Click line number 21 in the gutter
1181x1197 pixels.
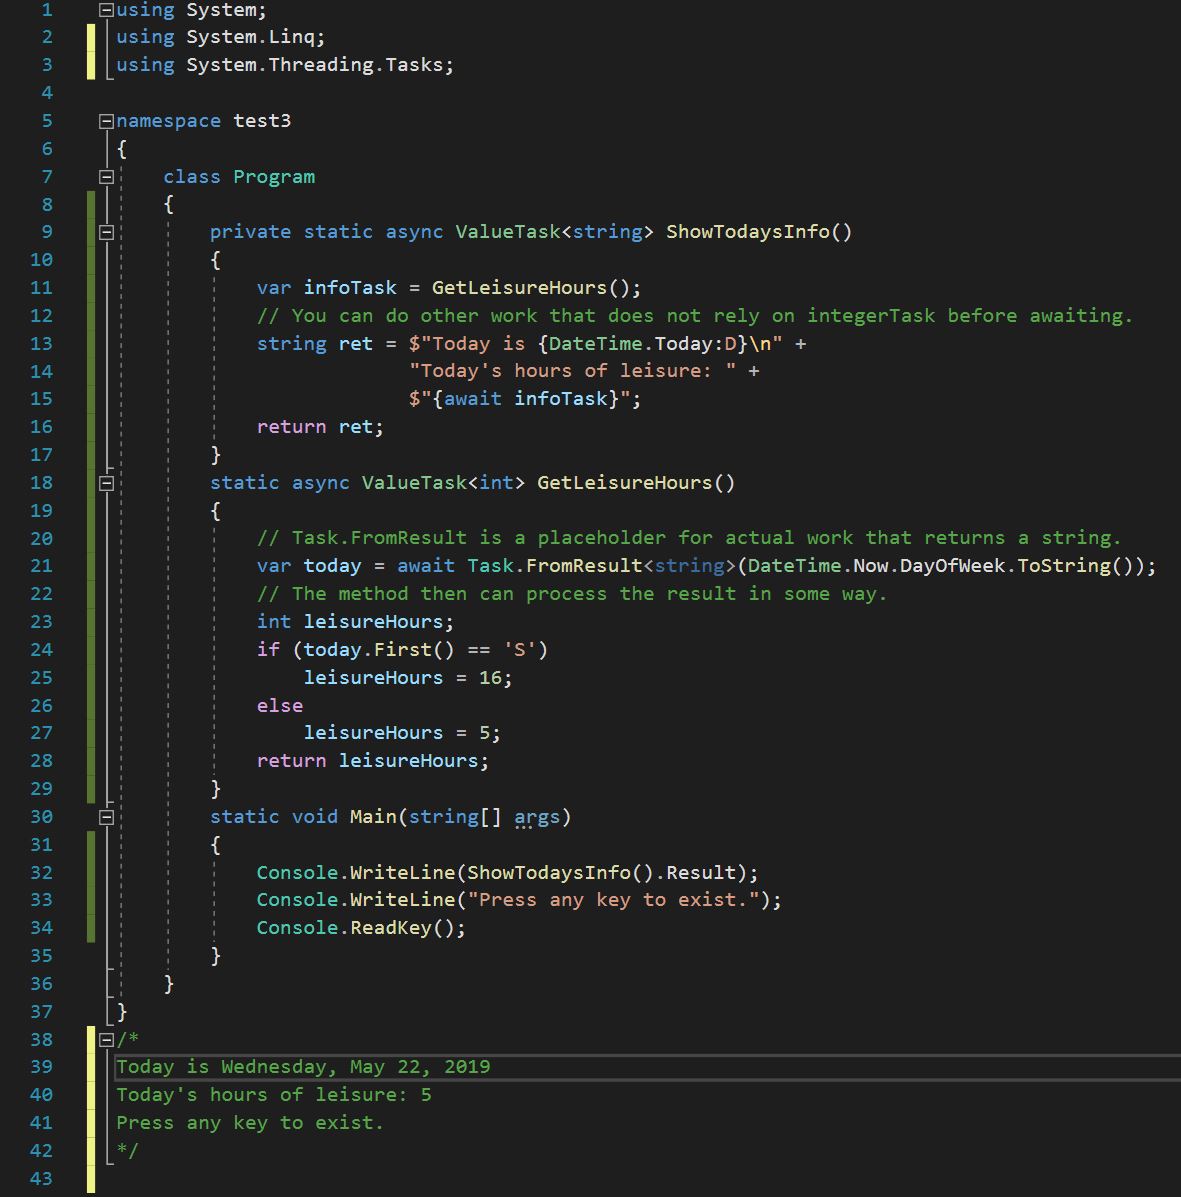tap(41, 566)
